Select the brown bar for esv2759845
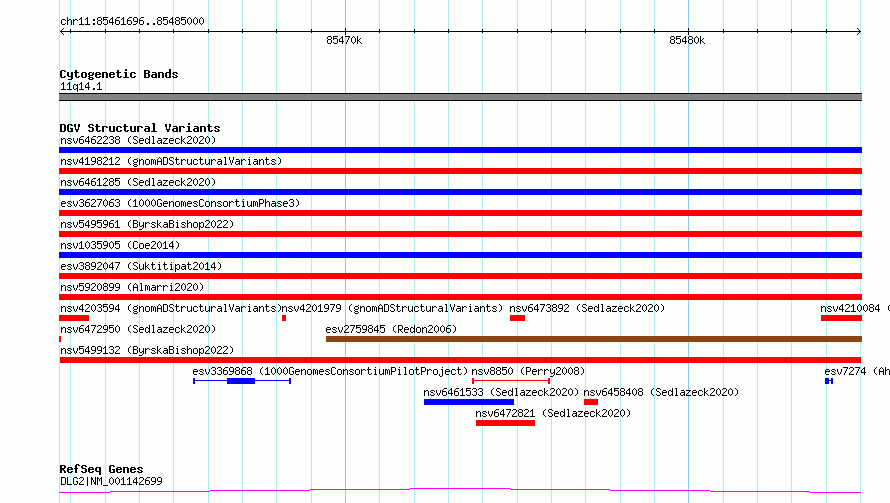The image size is (890, 503). [594, 339]
